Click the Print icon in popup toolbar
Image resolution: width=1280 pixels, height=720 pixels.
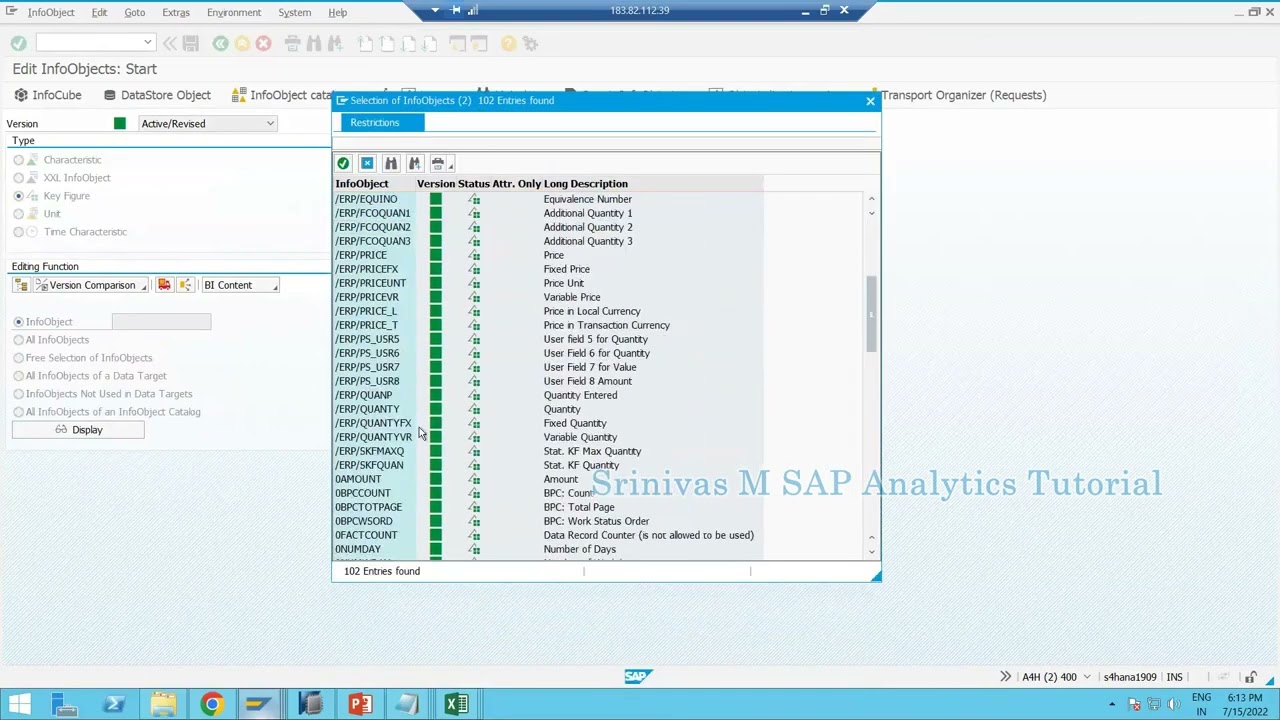coord(438,163)
